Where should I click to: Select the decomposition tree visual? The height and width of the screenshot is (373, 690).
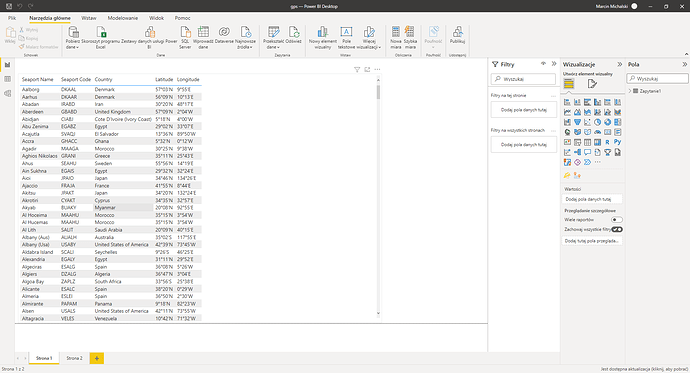pos(577,152)
